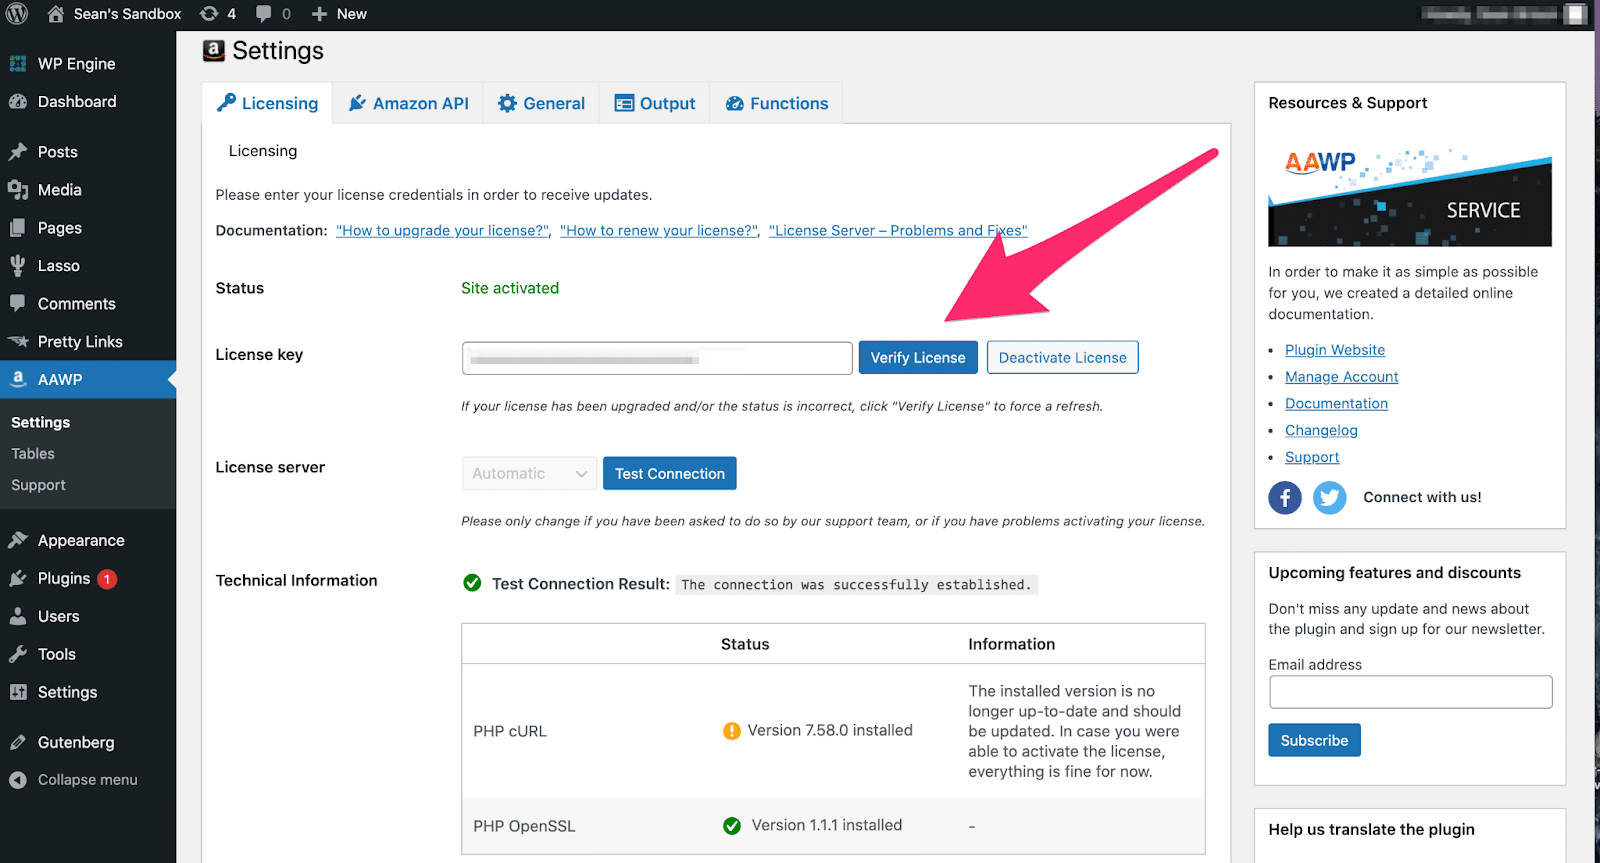This screenshot has width=1600, height=863.
Task: Click Version 1.1.1 installed text
Action: pyautogui.click(x=827, y=826)
